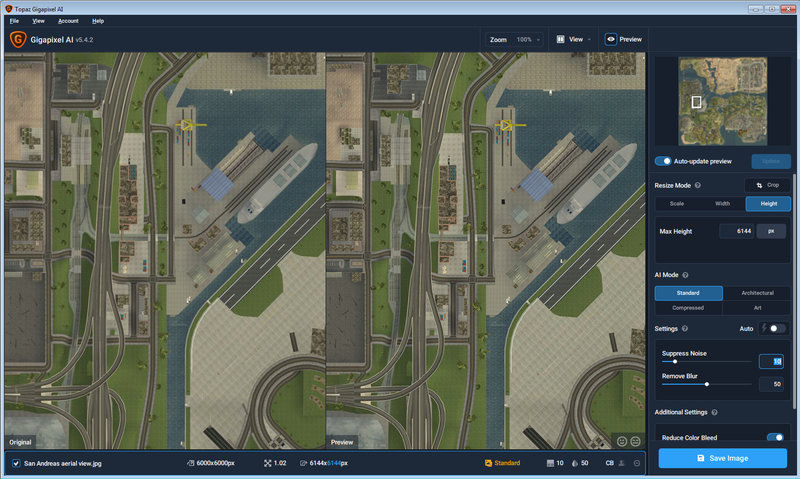This screenshot has width=800, height=479.
Task: Click the Save Image button
Action: (722, 458)
